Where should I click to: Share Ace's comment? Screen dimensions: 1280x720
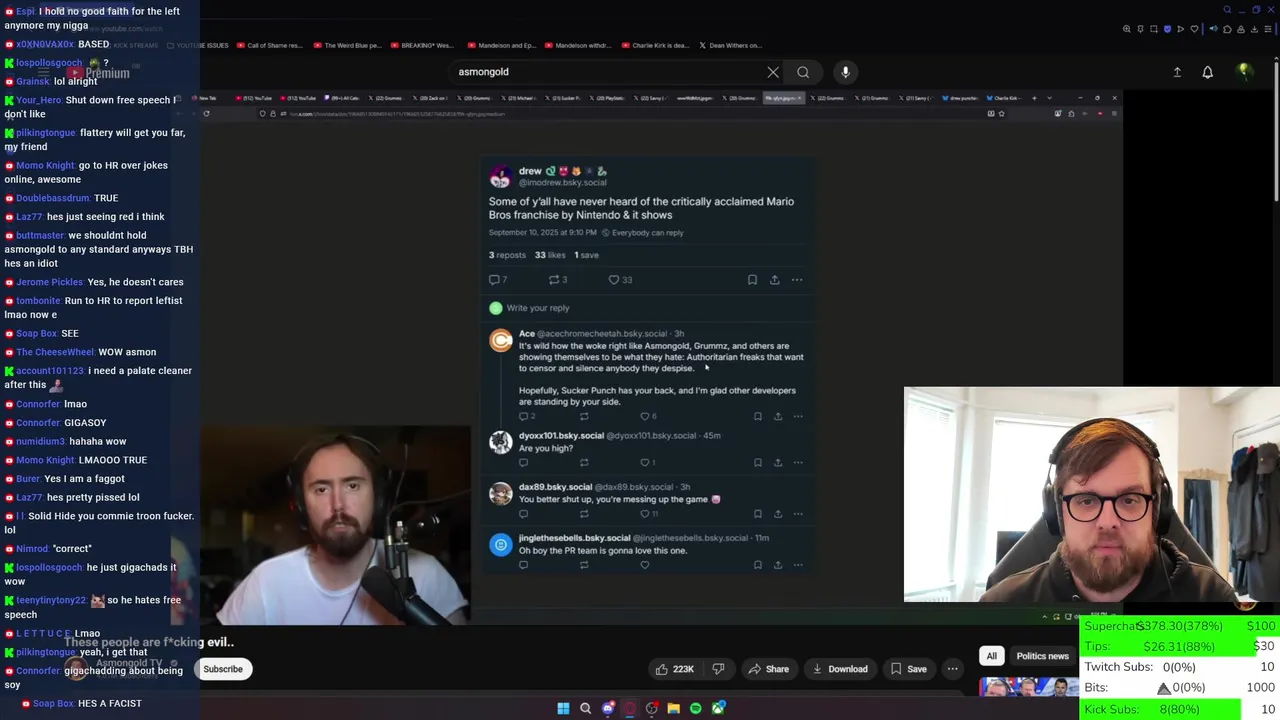(777, 416)
